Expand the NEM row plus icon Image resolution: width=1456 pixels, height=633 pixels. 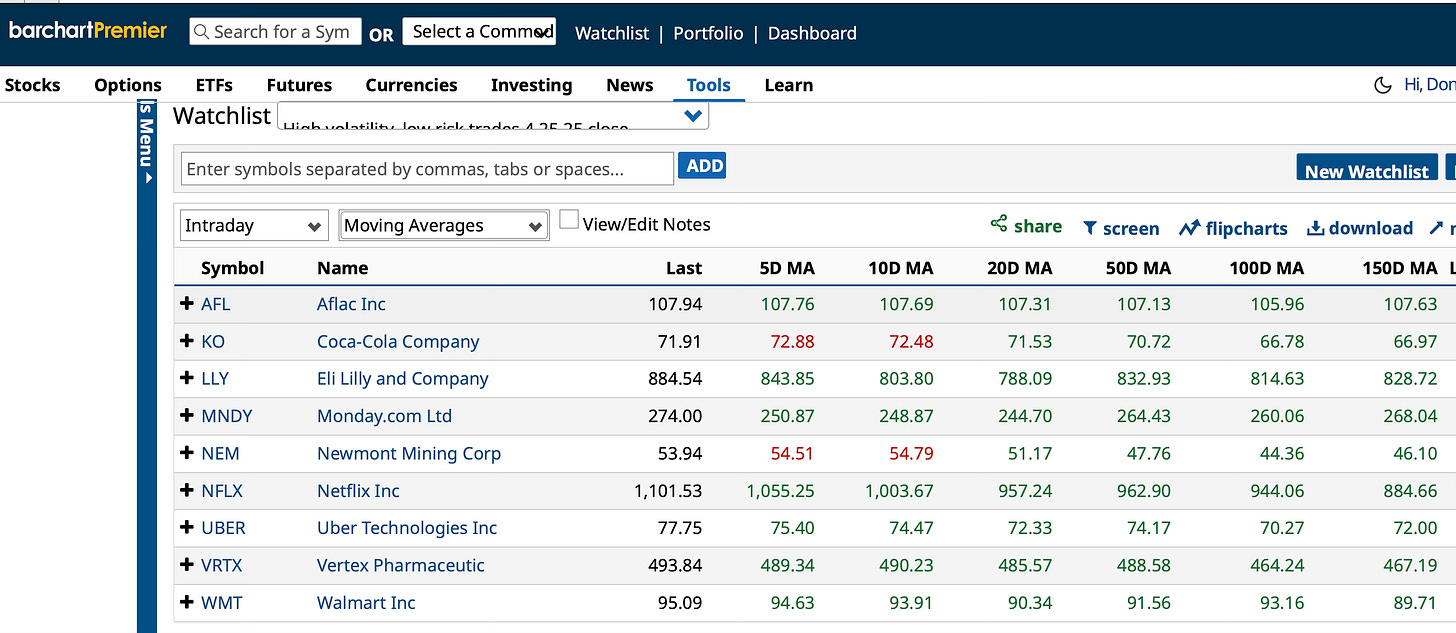pos(186,453)
